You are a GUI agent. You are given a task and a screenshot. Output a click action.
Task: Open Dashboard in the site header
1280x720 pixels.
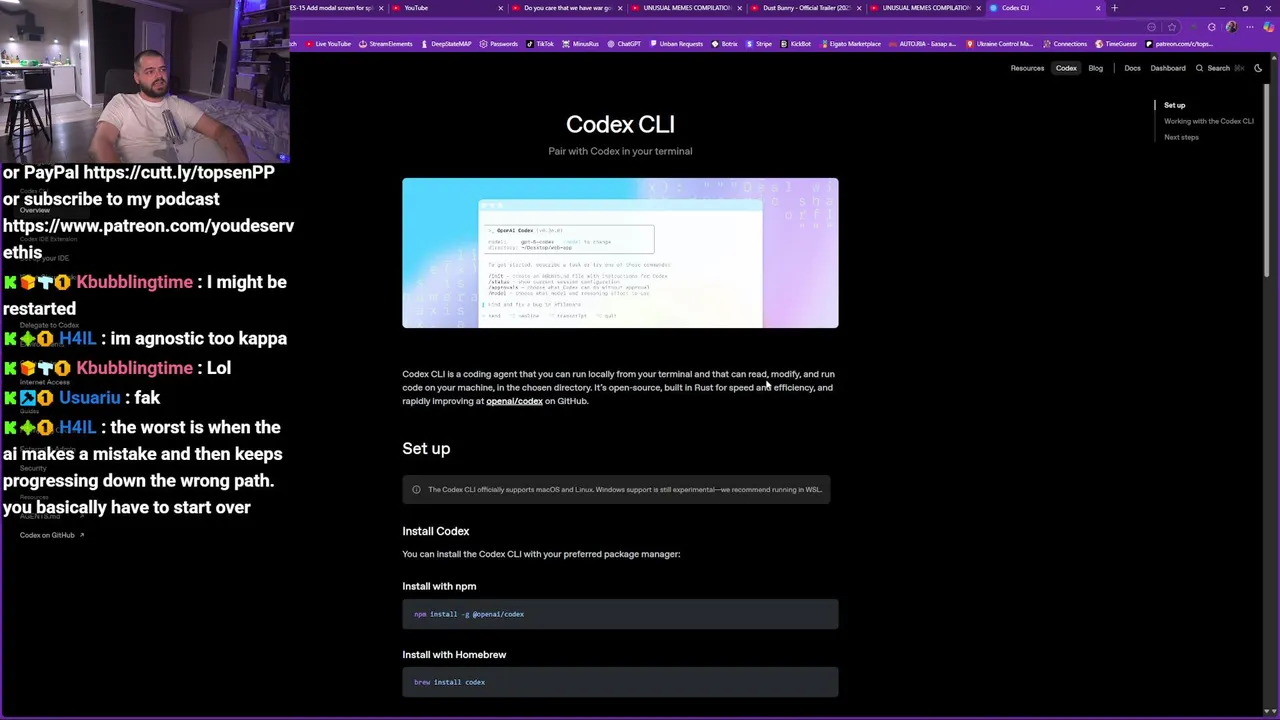click(x=1167, y=68)
